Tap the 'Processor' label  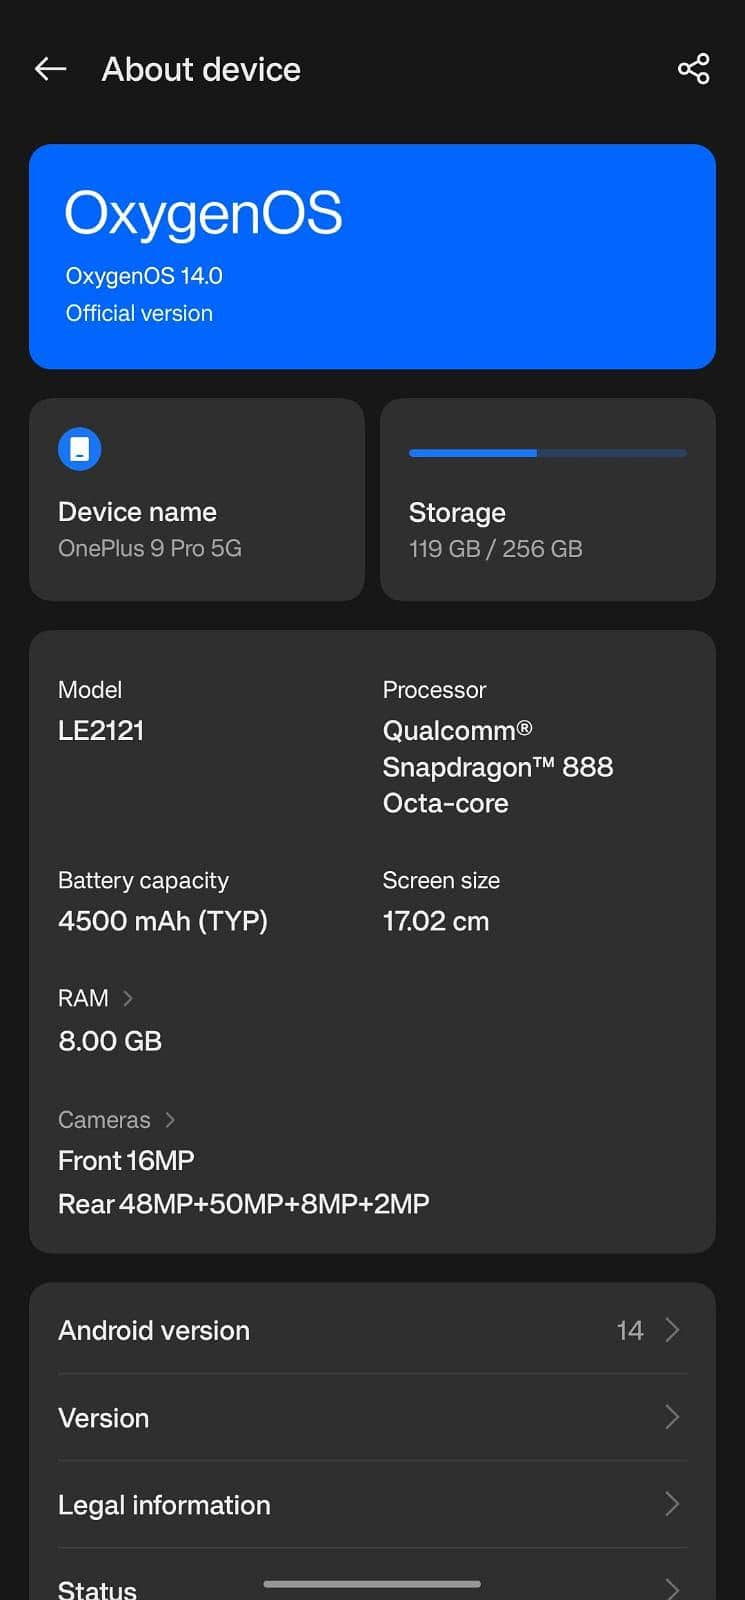pyautogui.click(x=434, y=690)
